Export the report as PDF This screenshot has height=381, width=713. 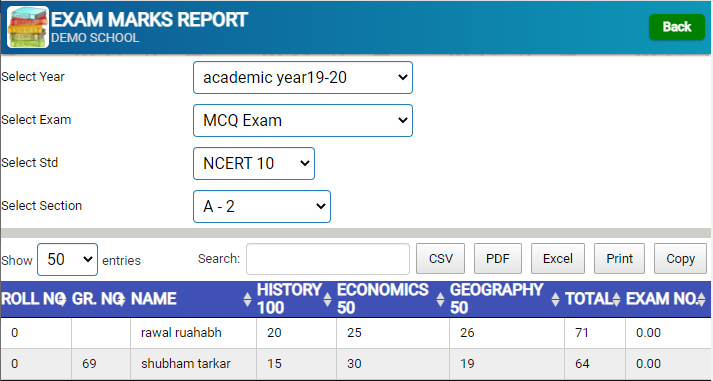(498, 259)
